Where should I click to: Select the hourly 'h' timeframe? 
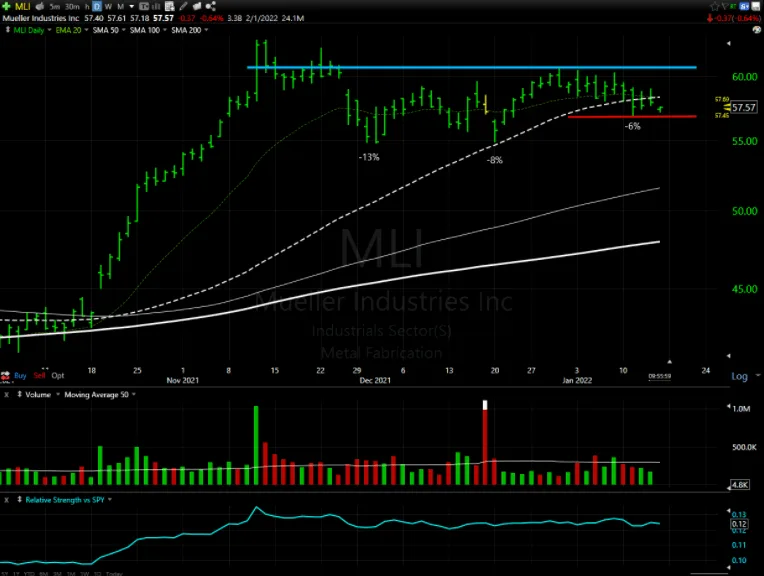click(87, 6)
